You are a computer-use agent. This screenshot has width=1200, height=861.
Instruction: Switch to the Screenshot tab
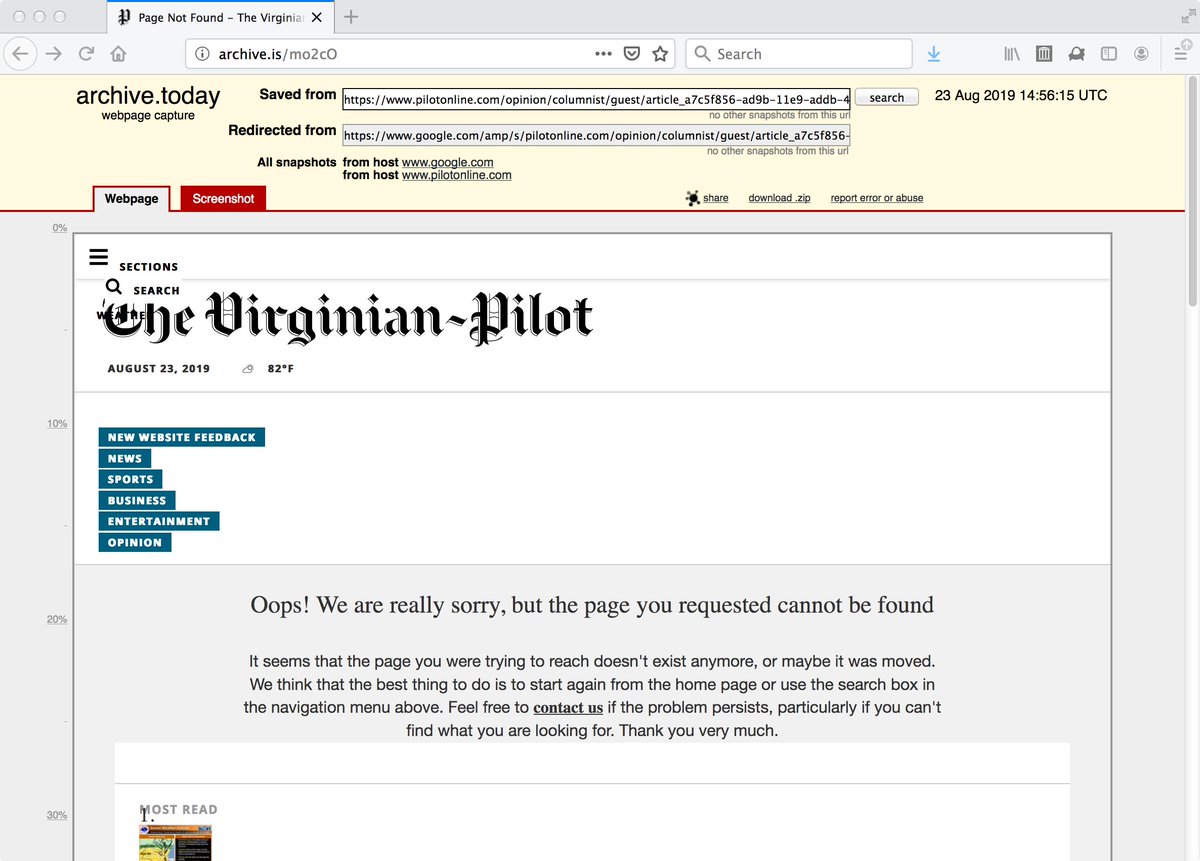(x=223, y=199)
